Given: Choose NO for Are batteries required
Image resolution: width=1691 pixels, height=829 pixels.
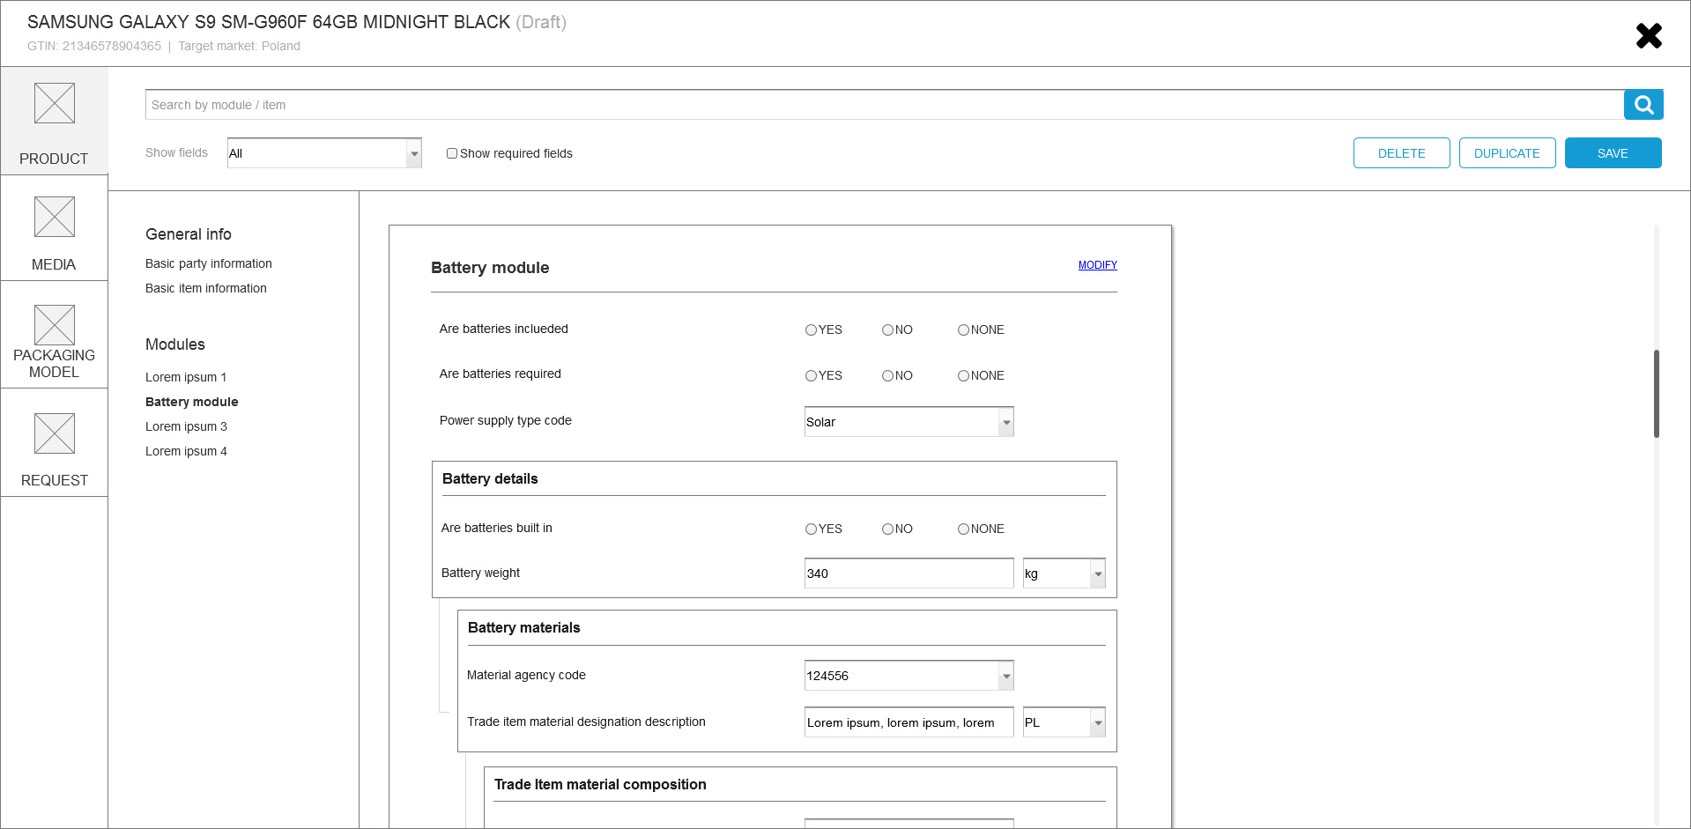Looking at the screenshot, I should pyautogui.click(x=887, y=376).
